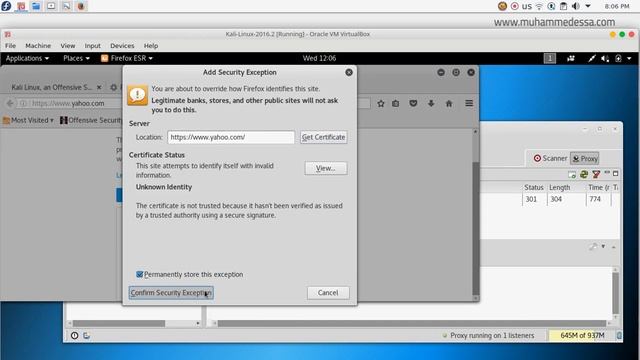Open the Kali system power dropdown arrow
640x360 pixels.
[x=629, y=58]
